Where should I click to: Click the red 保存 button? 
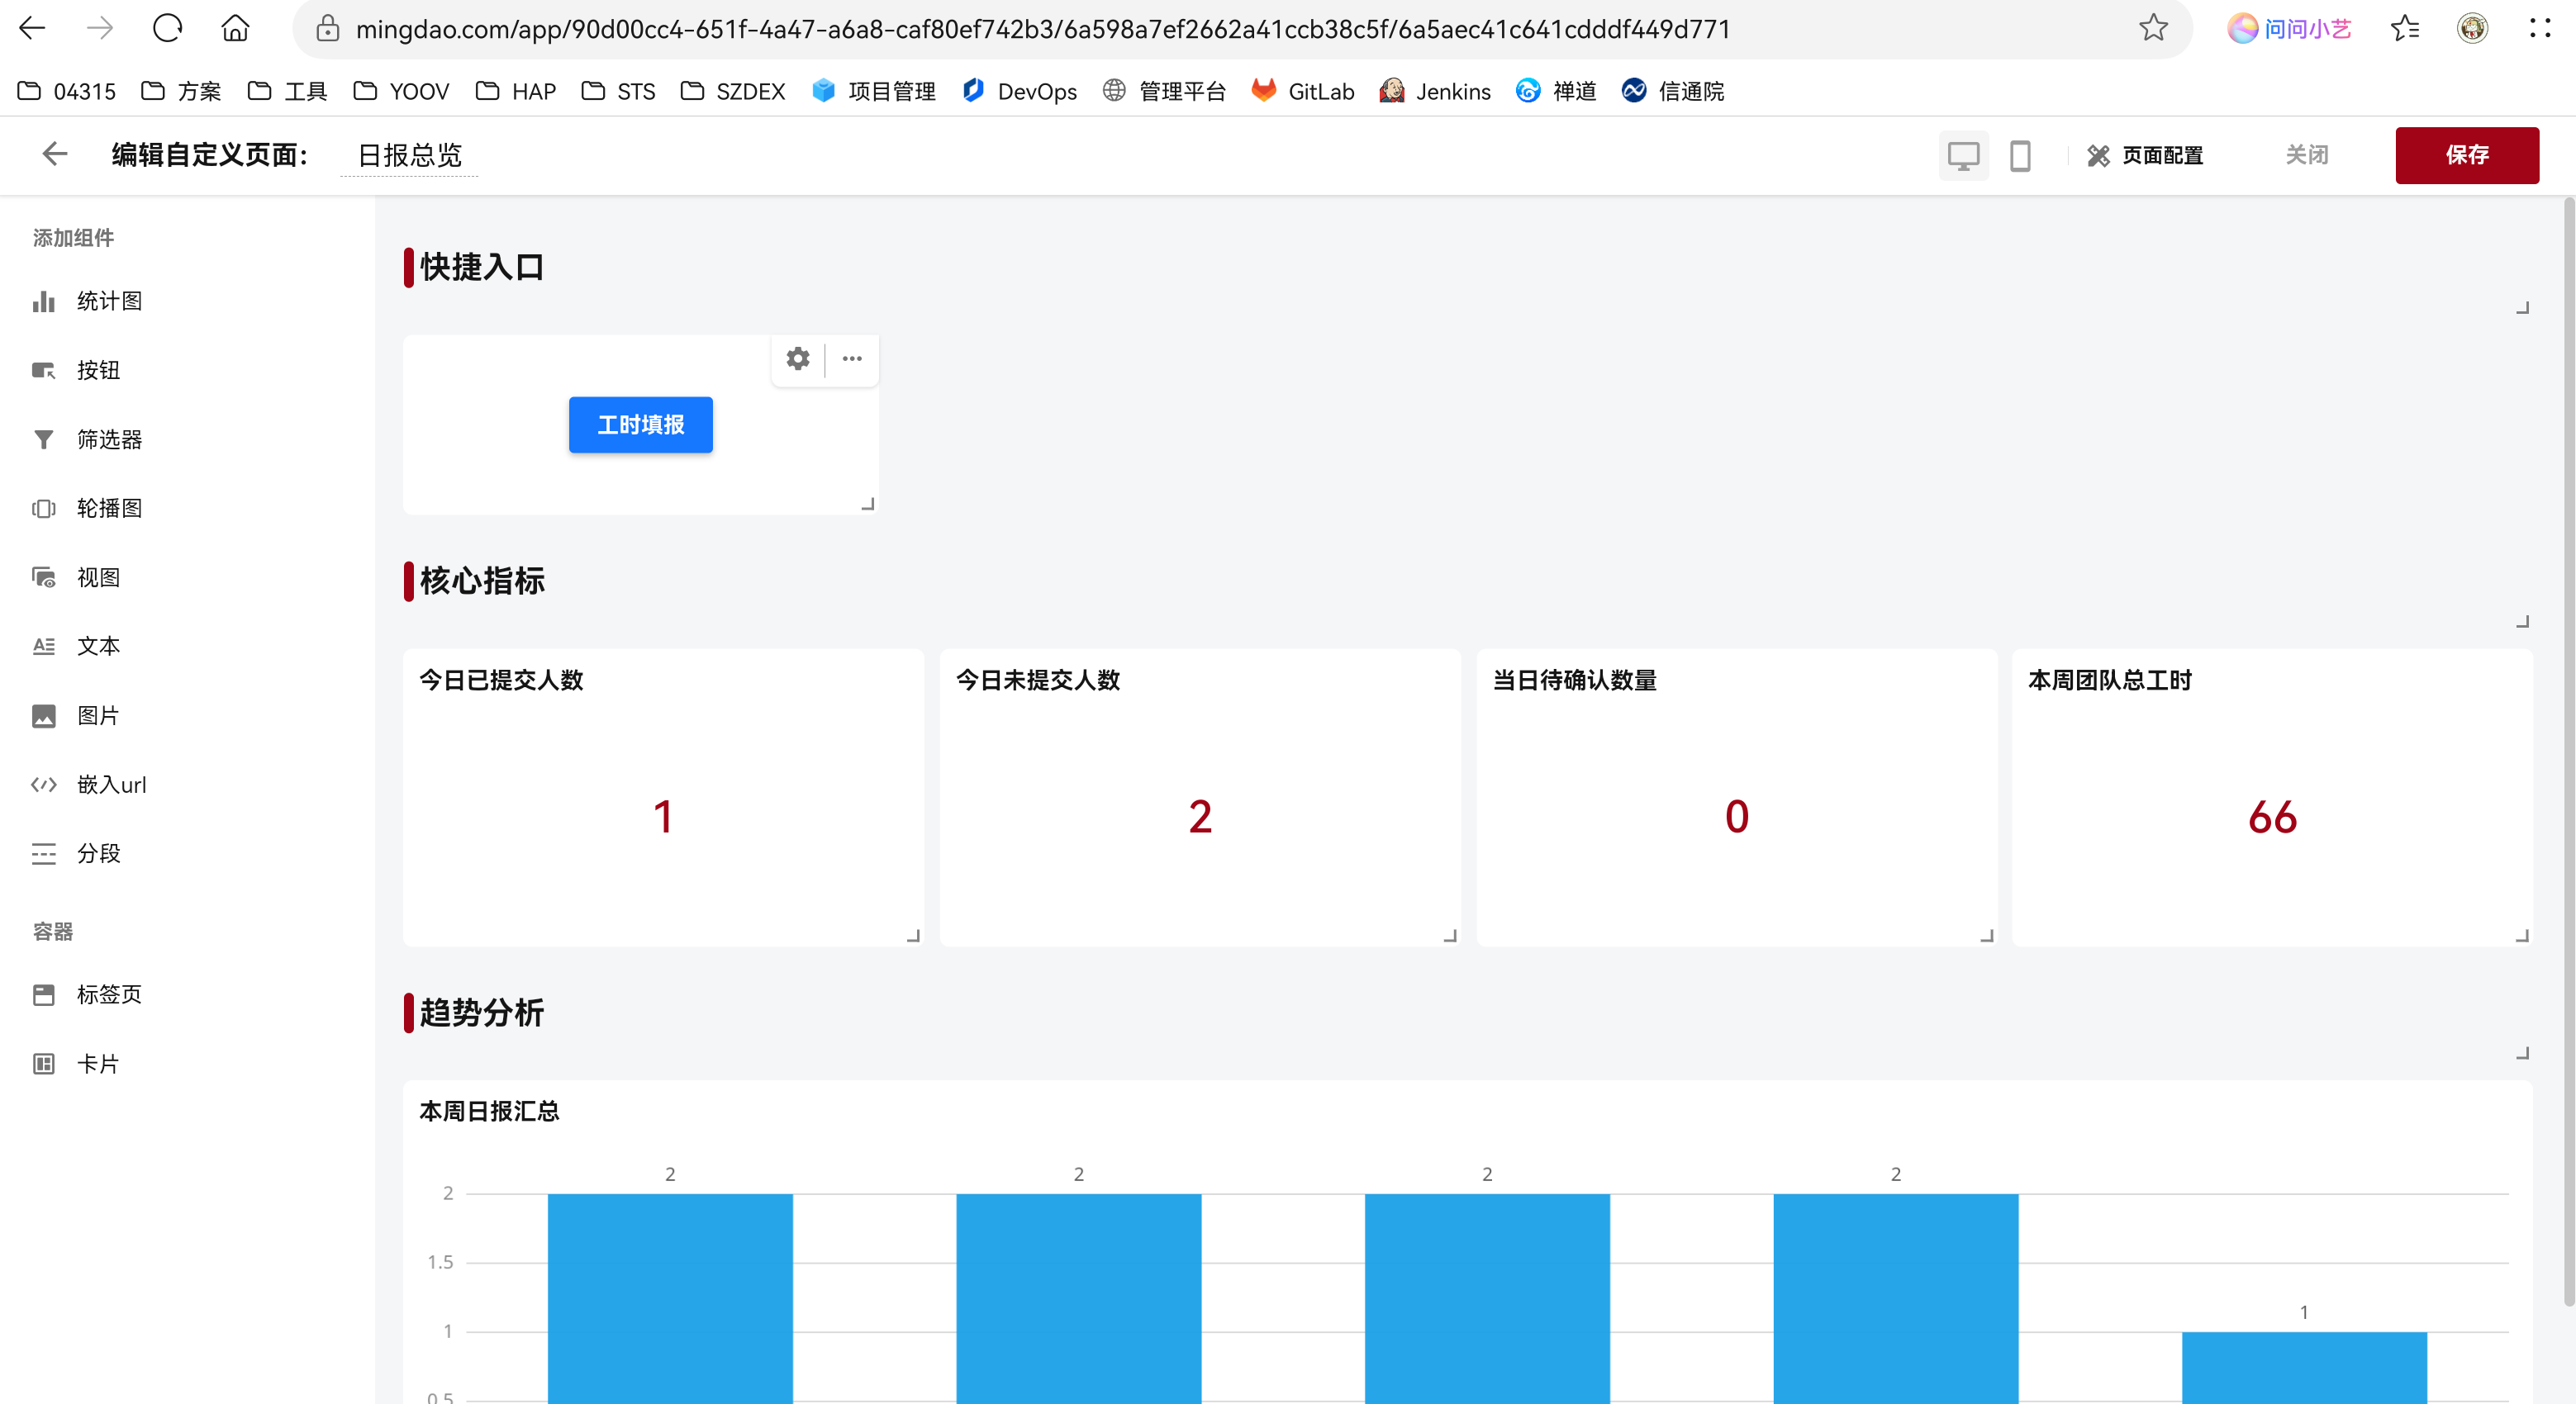[2467, 155]
